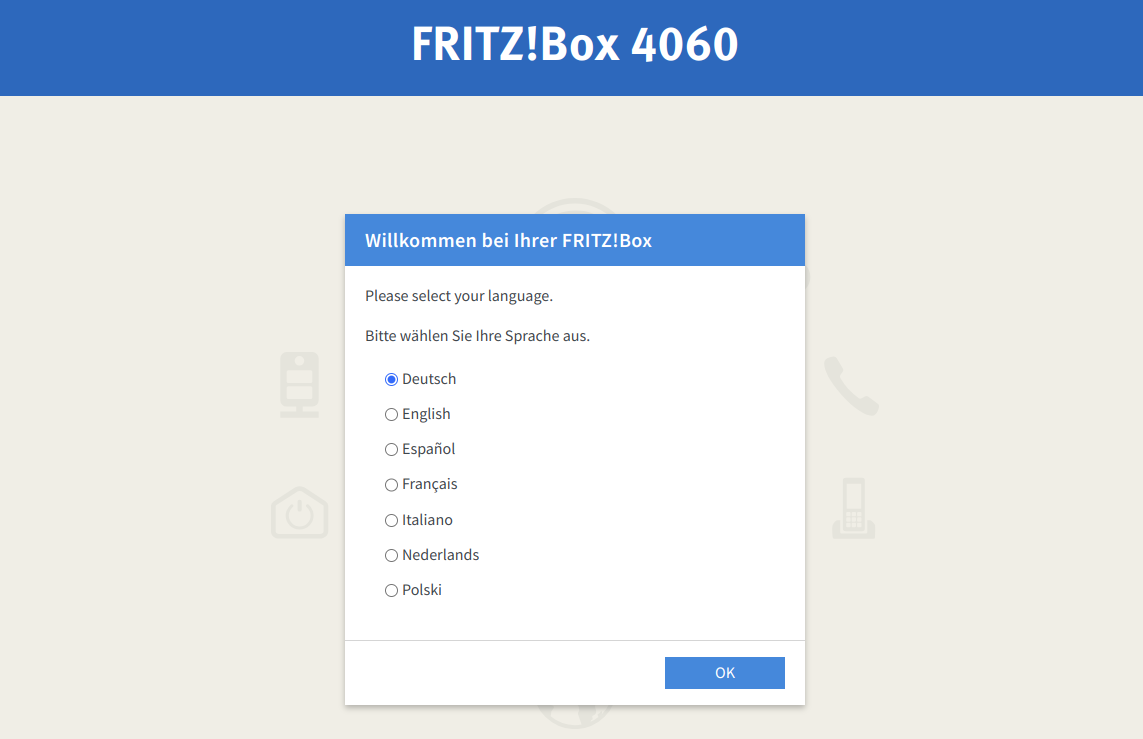Viewport: 1143px width, 739px height.
Task: Click the Deutsch label text
Action: pyautogui.click(x=429, y=379)
